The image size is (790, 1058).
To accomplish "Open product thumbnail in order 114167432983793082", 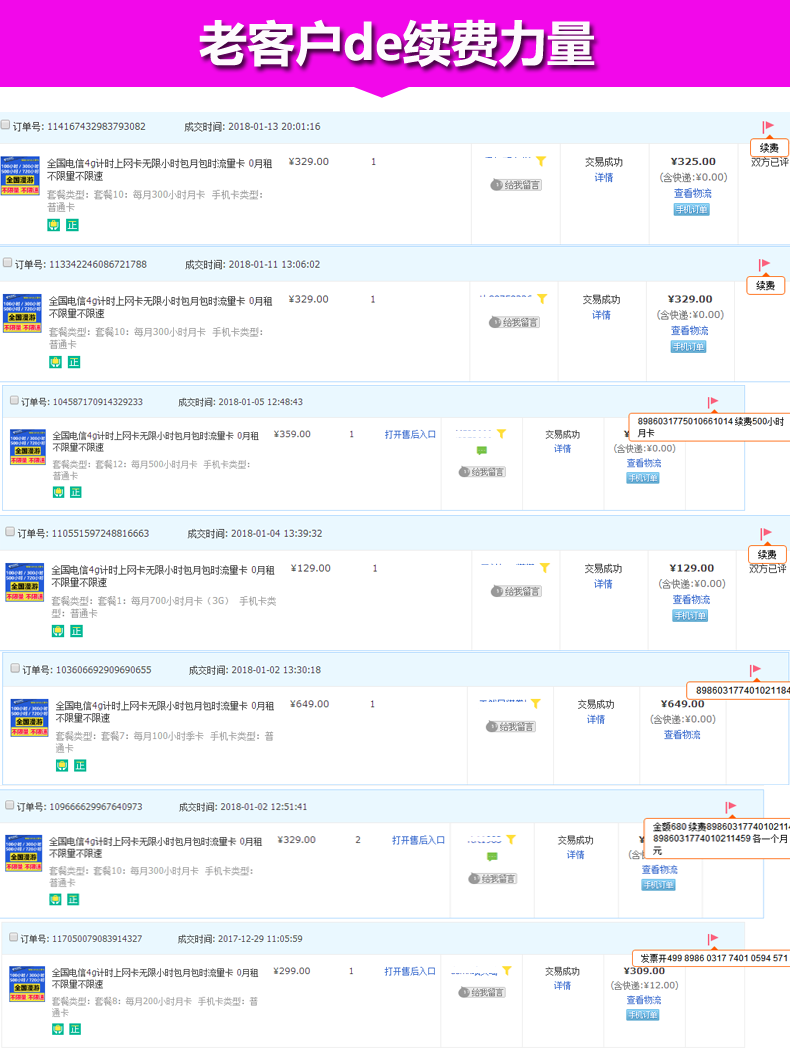I will tap(20, 175).
